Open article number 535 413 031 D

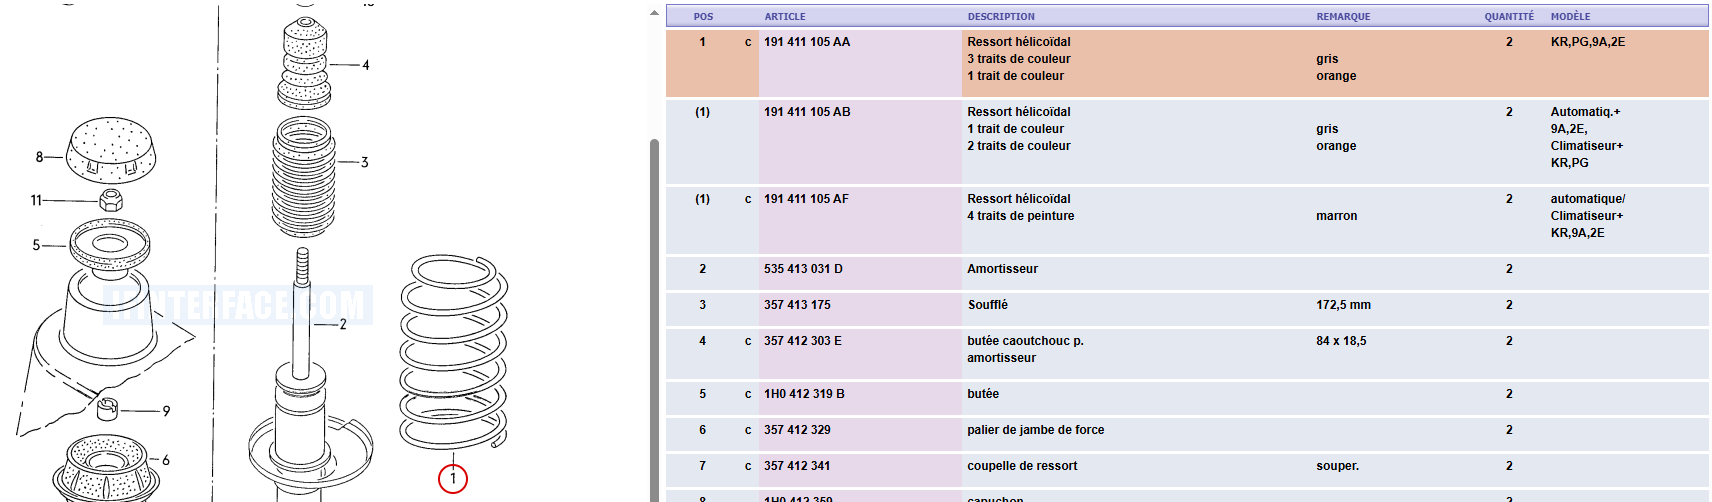(x=803, y=269)
